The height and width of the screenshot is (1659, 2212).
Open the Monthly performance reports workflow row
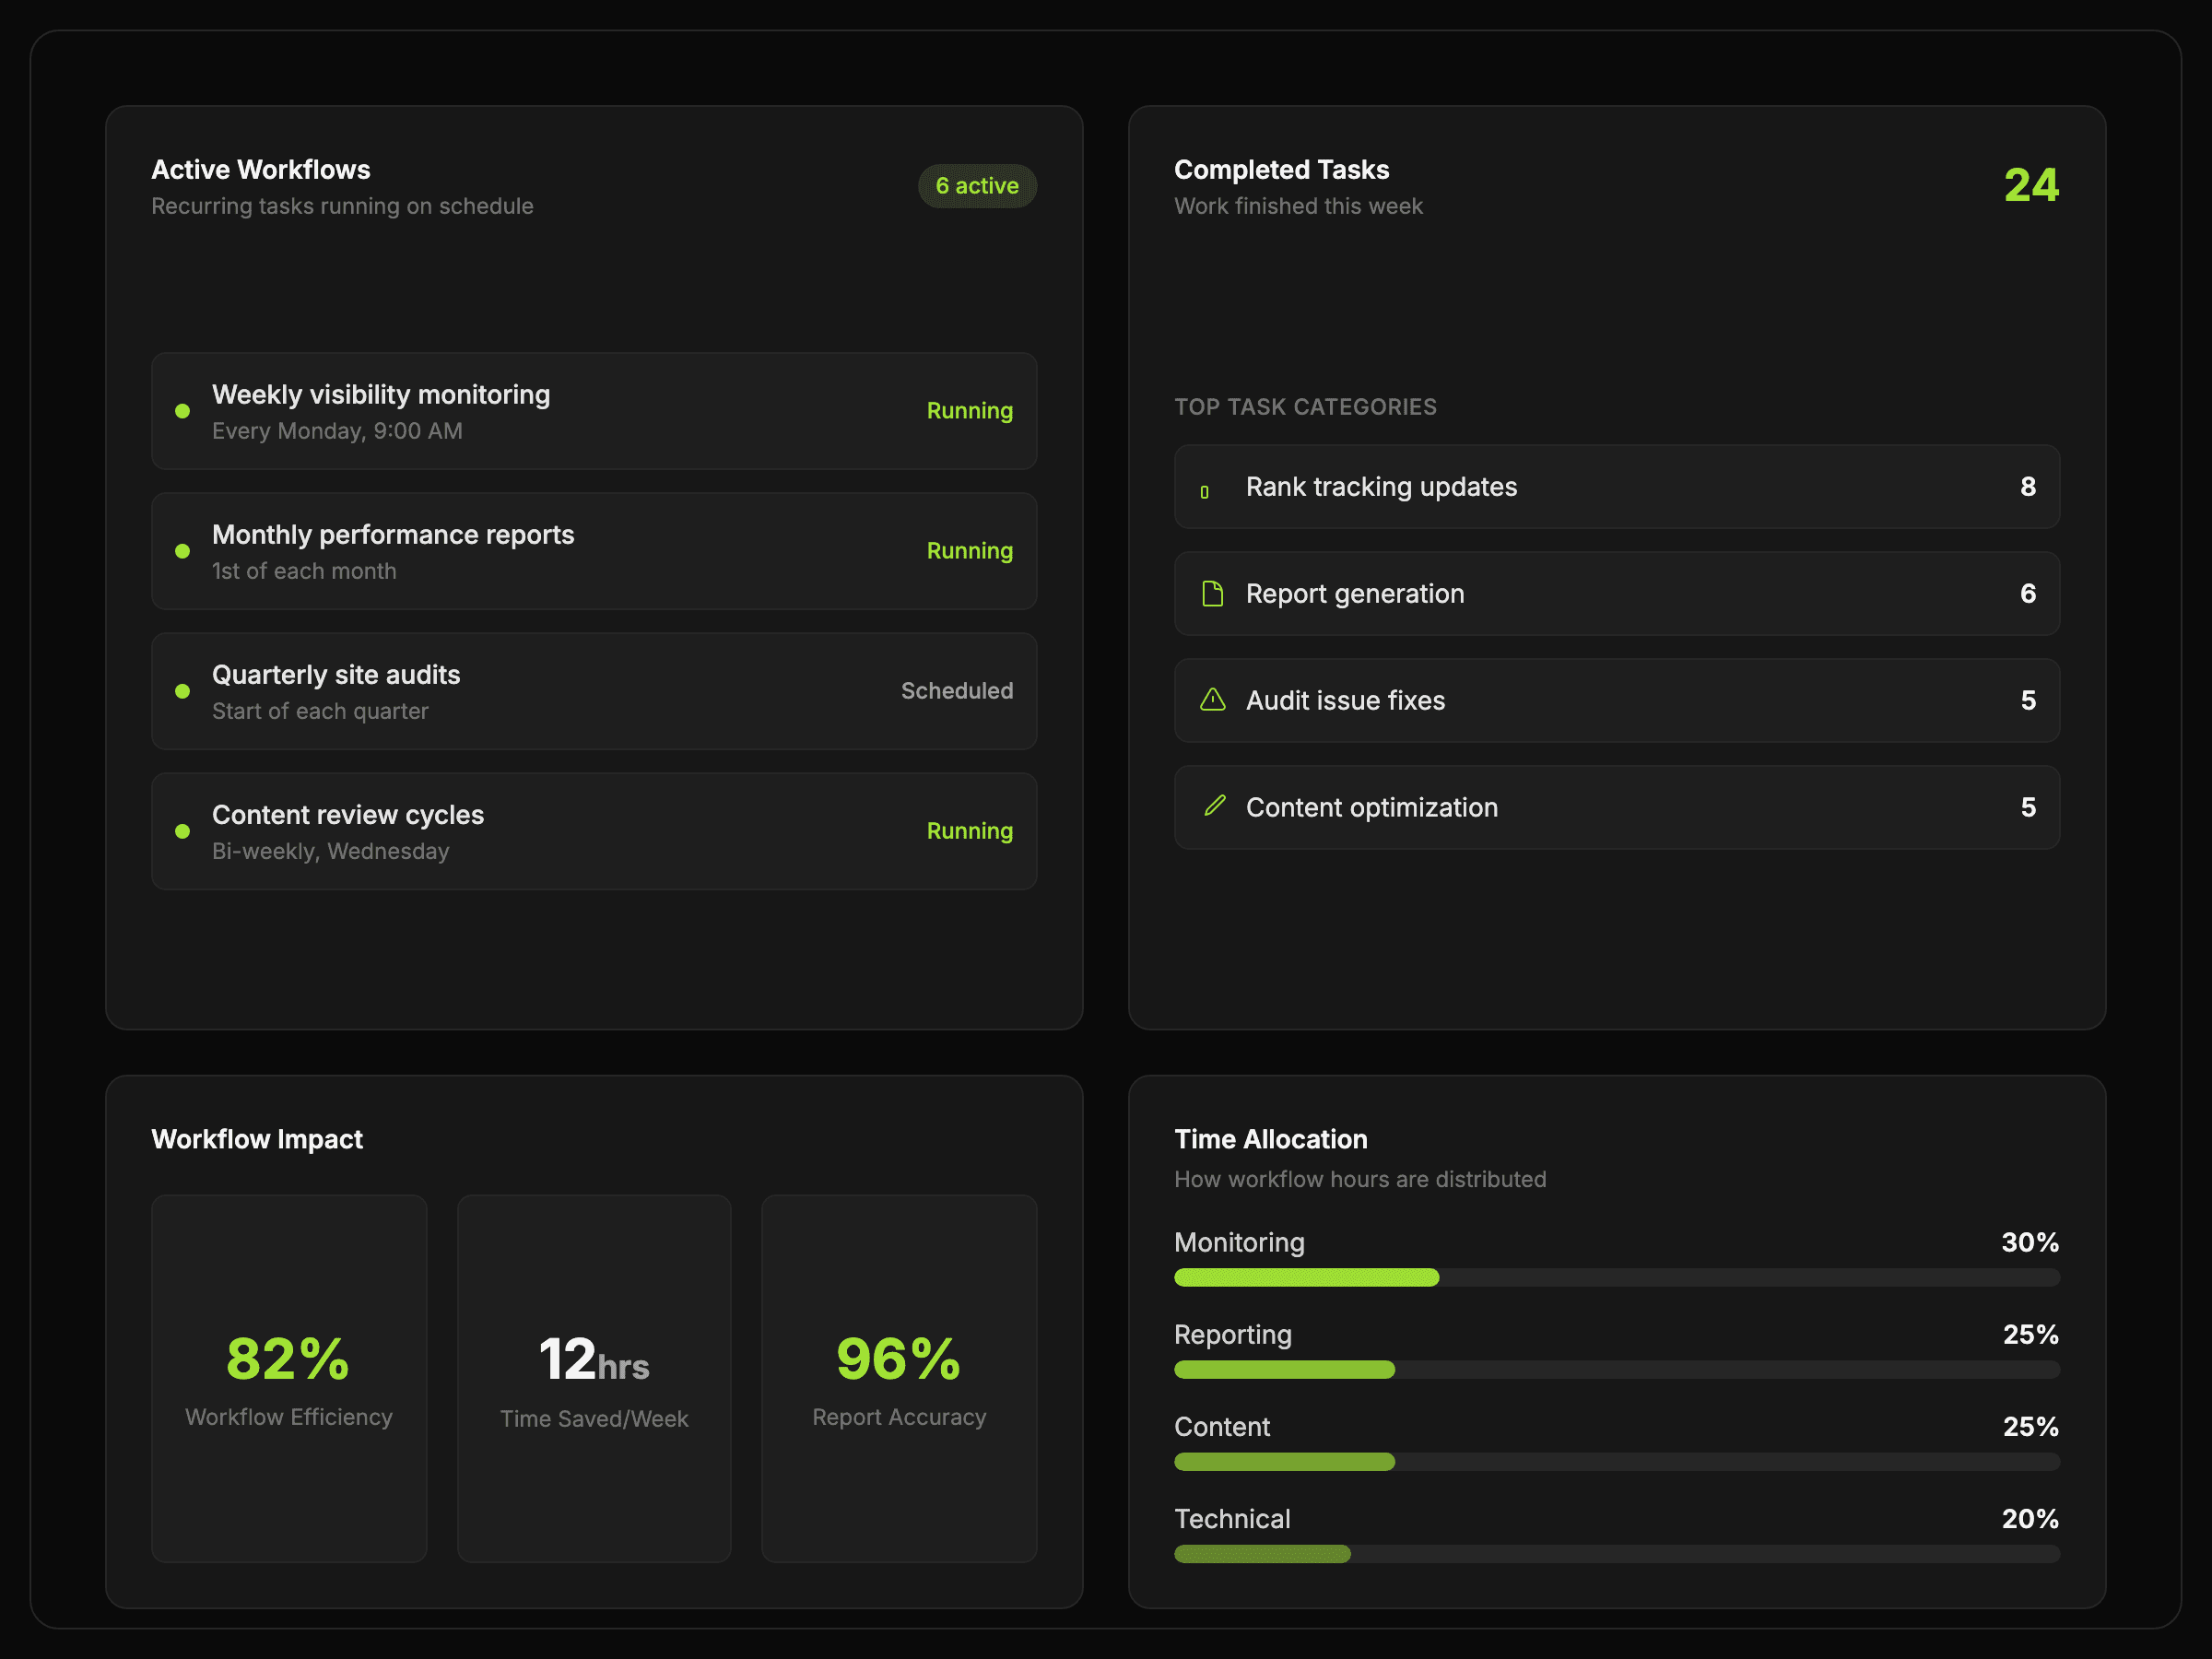(x=594, y=551)
